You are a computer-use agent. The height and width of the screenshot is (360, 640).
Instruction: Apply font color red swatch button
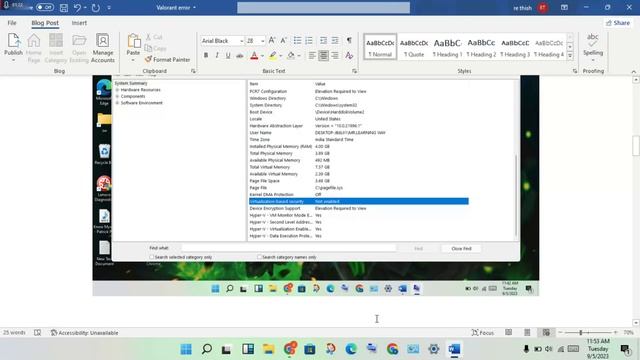click(x=254, y=56)
